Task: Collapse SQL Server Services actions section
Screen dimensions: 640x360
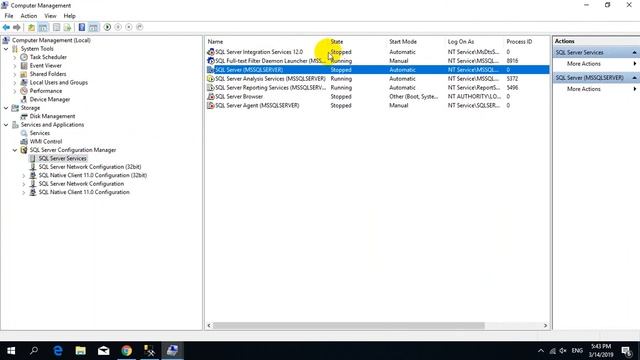Action: pos(634,53)
